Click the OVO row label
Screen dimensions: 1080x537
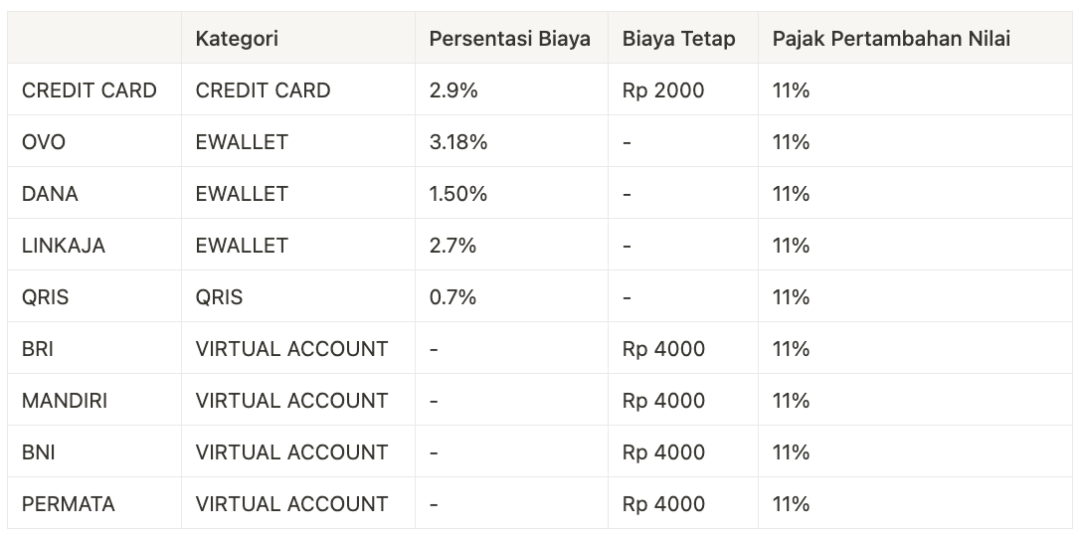[x=44, y=143]
